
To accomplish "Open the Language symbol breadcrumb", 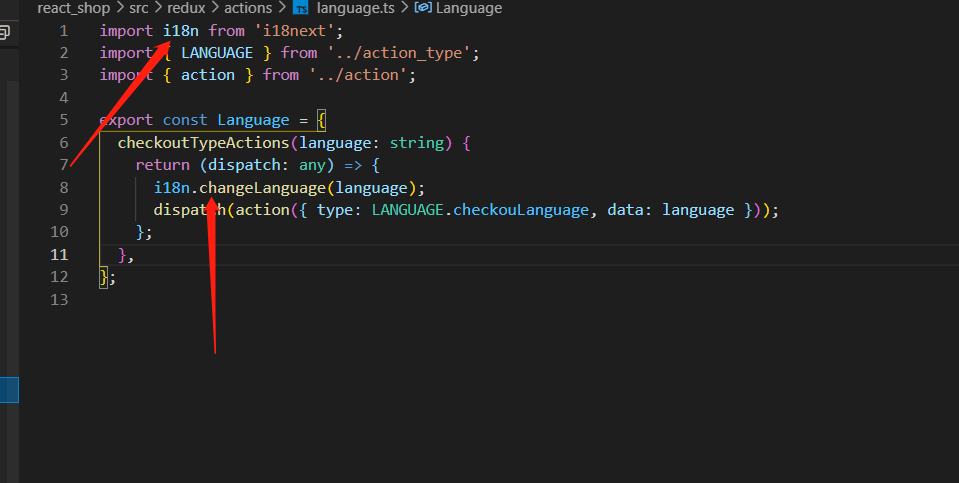I will coord(468,8).
